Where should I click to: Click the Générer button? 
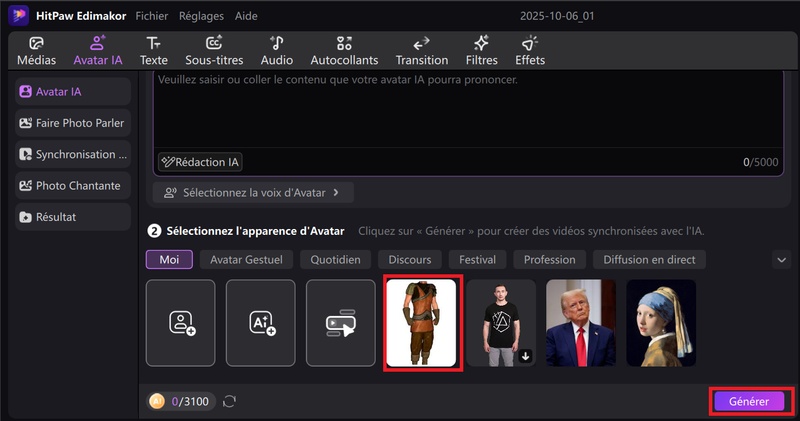(x=755, y=401)
